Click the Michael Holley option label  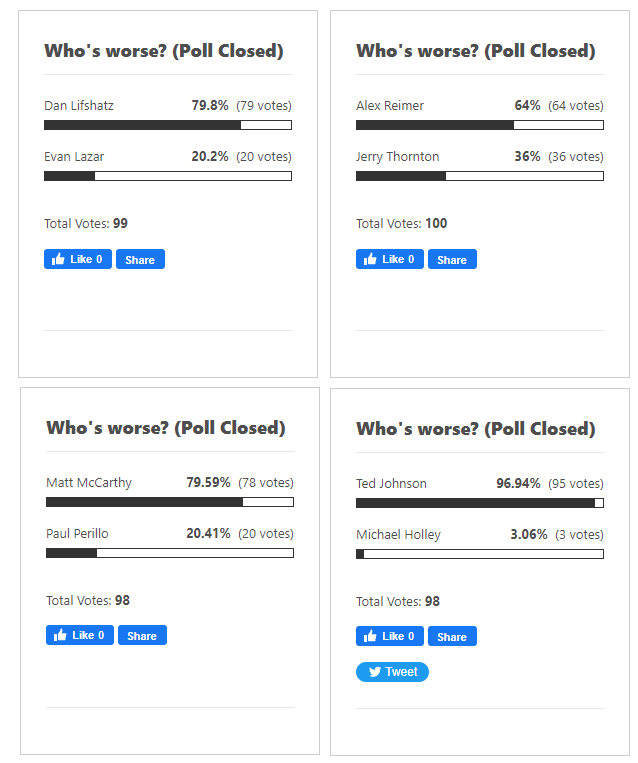[x=398, y=535]
